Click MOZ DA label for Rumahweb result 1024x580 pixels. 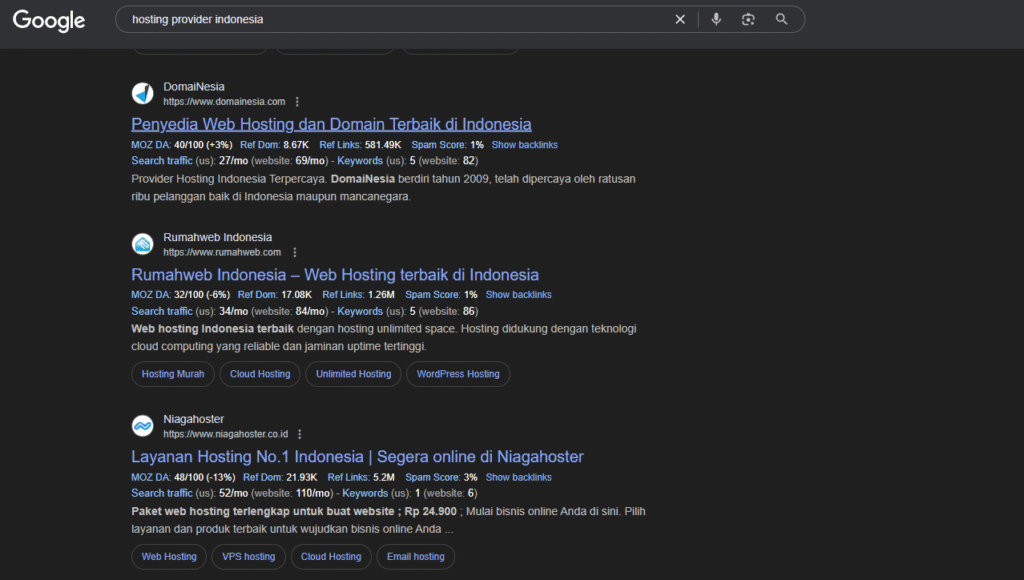pos(151,295)
